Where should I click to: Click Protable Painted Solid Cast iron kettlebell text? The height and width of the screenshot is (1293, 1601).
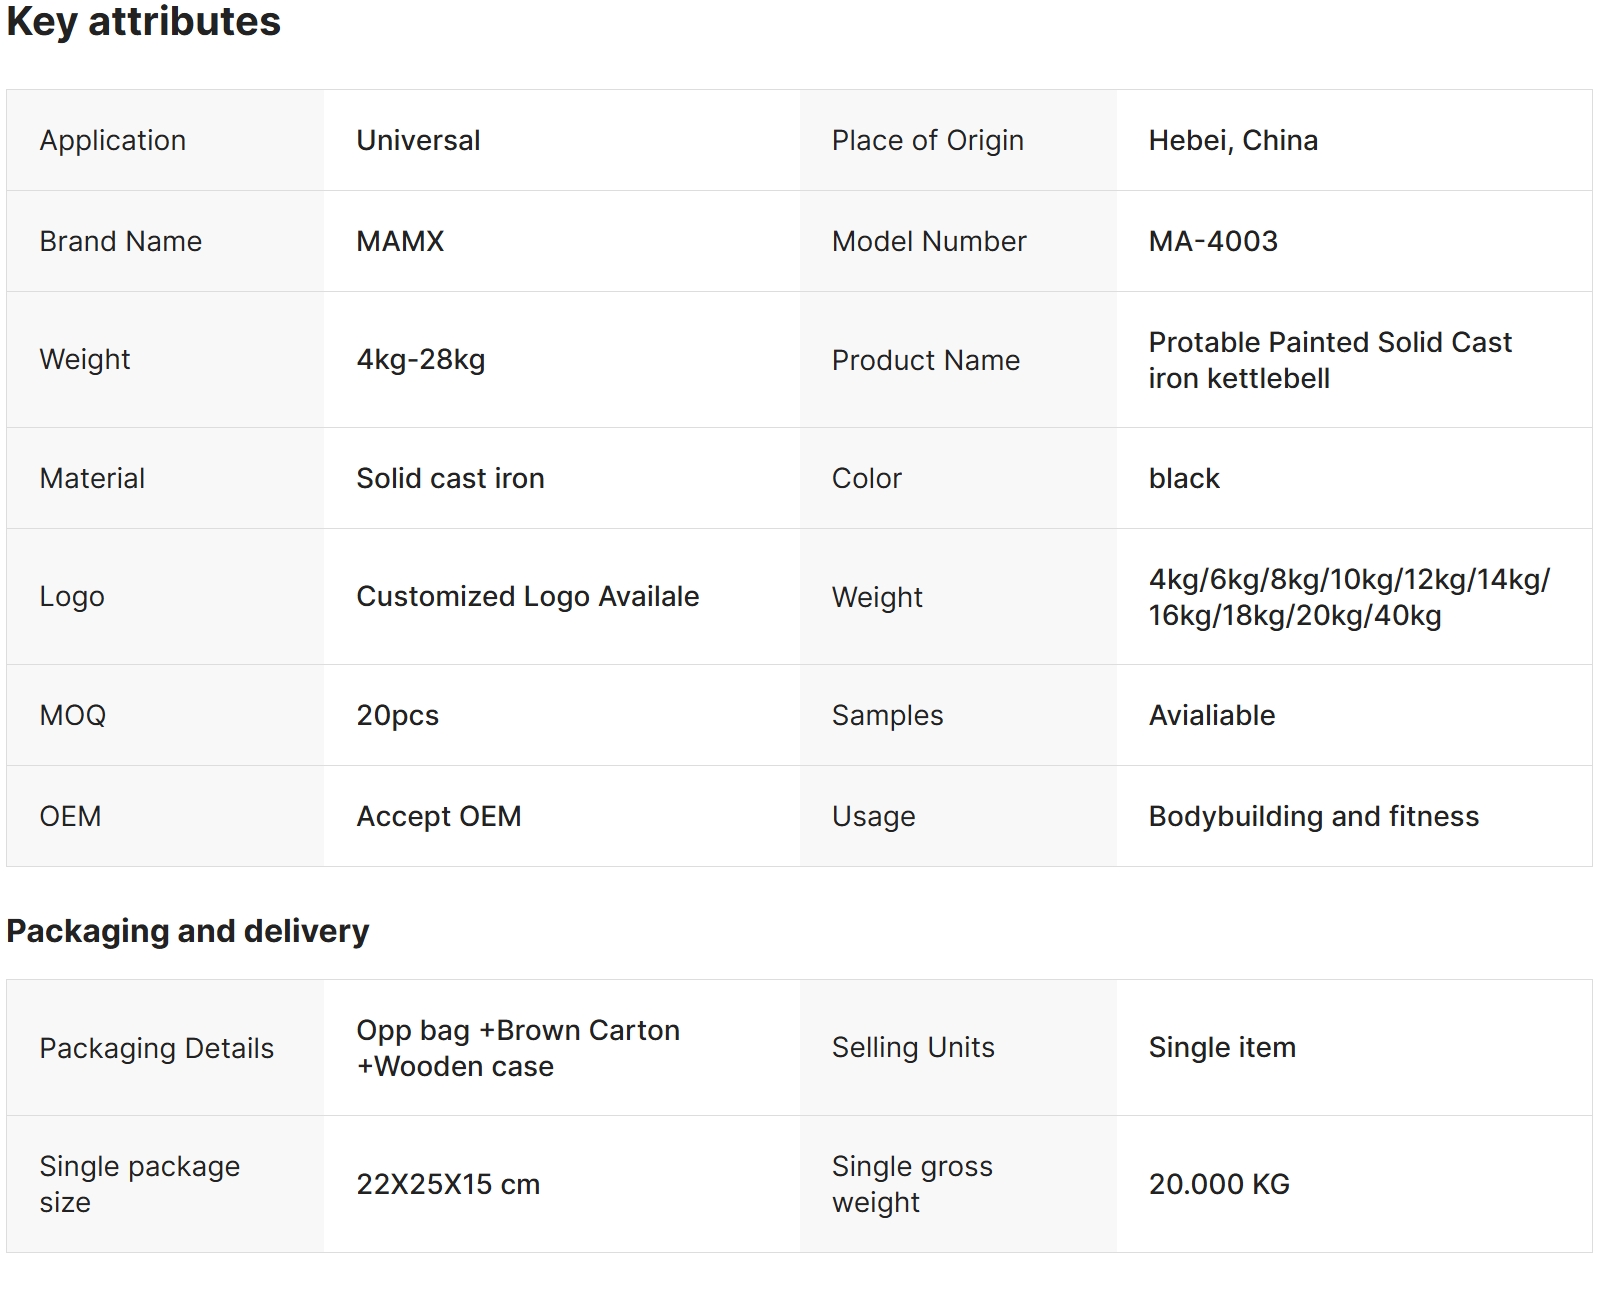[x=1329, y=360]
